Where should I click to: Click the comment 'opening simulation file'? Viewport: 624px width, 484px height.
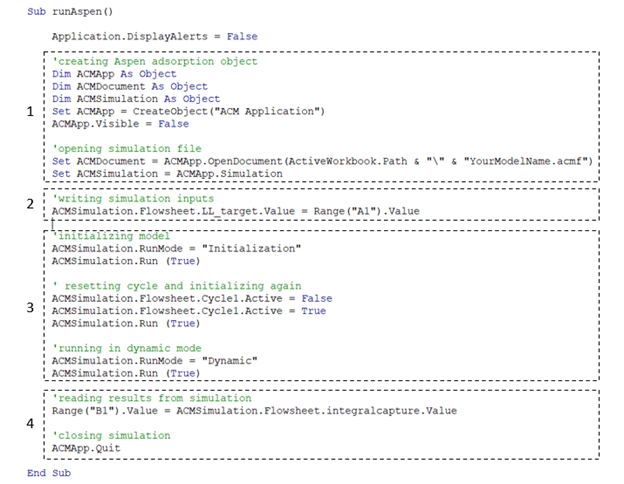[x=127, y=149]
